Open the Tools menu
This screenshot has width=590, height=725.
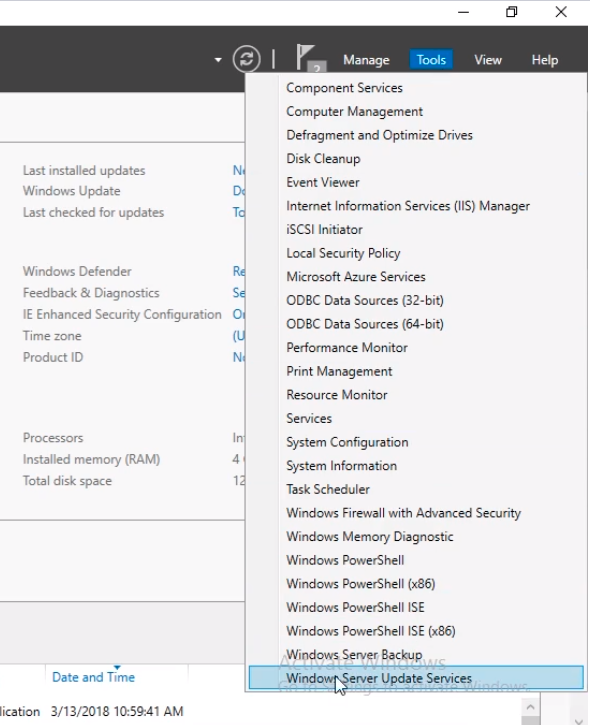(x=431, y=60)
